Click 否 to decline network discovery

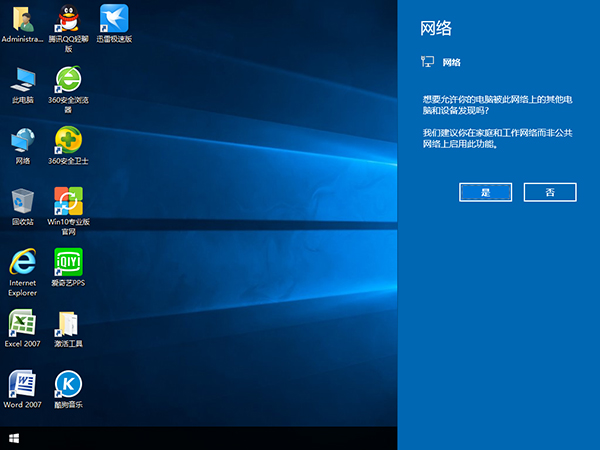(550, 192)
